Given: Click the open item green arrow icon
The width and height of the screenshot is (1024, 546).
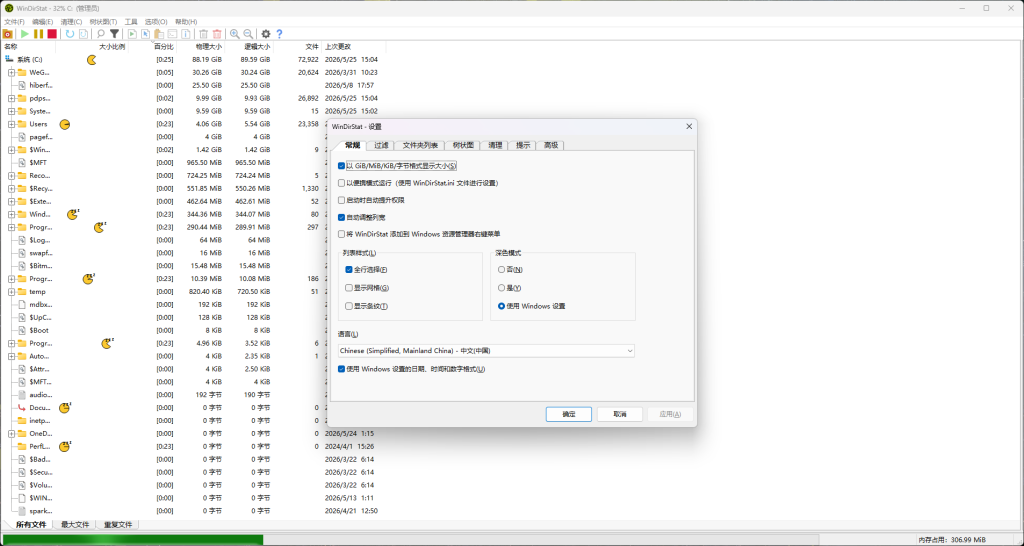Looking at the screenshot, I should (132, 34).
